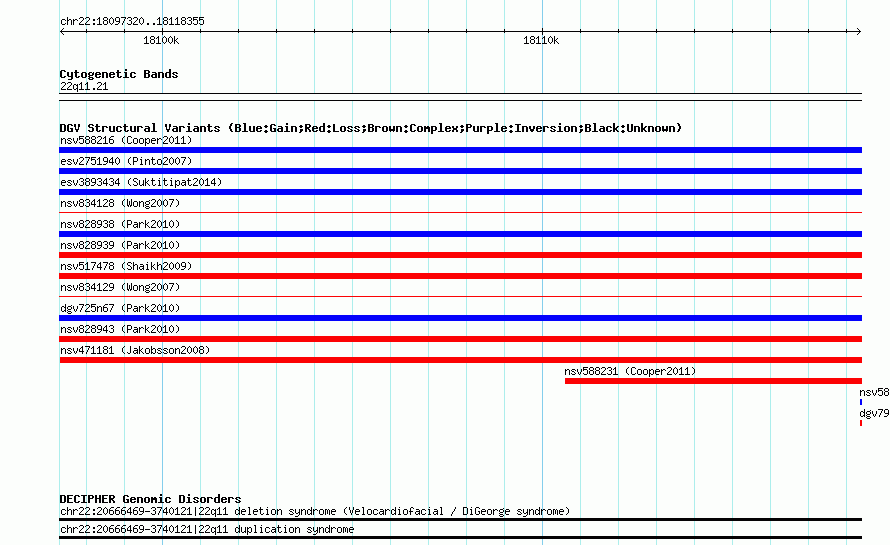This screenshot has width=890, height=545.
Task: Click black bar under 22q11 duplication syndrome
Action: click(x=460, y=538)
